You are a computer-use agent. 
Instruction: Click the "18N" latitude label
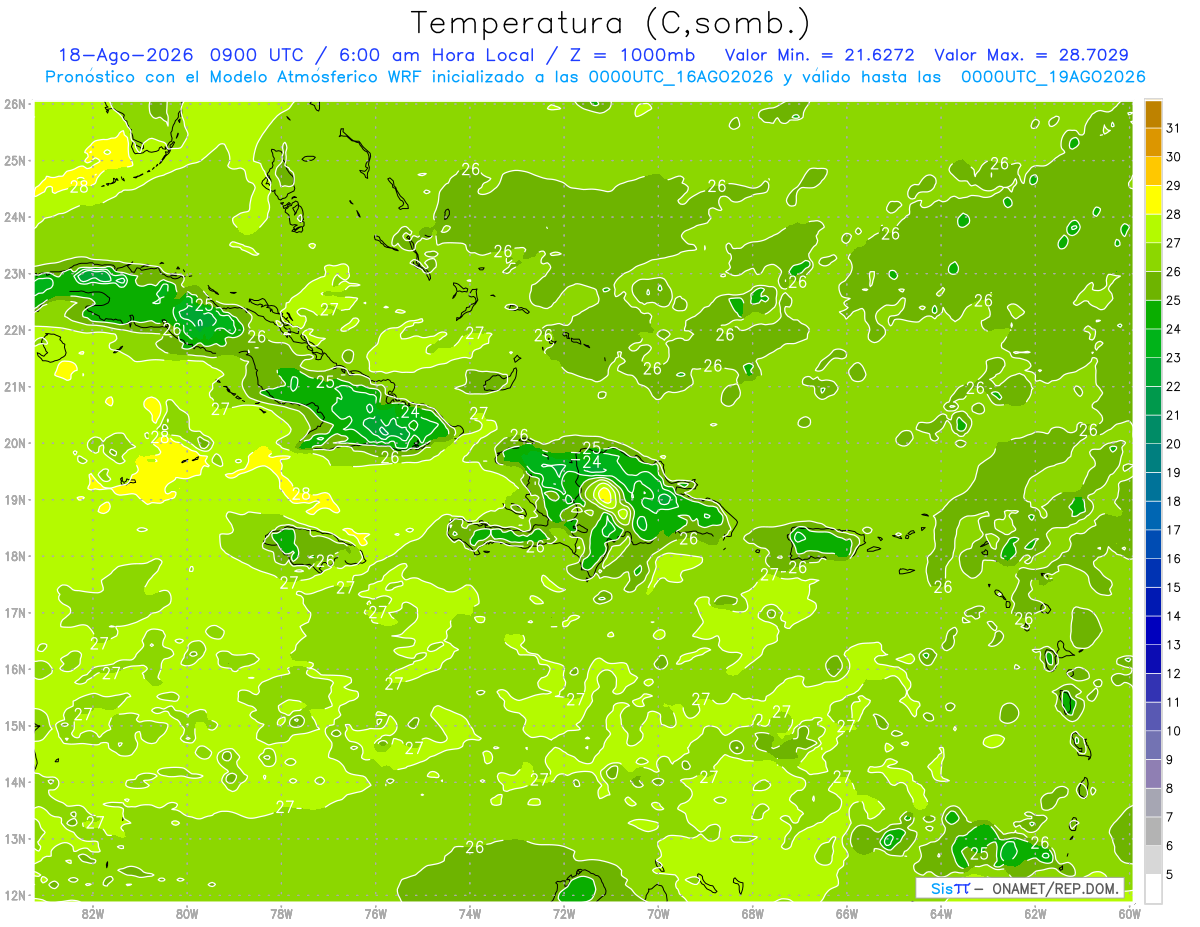[x=15, y=556]
